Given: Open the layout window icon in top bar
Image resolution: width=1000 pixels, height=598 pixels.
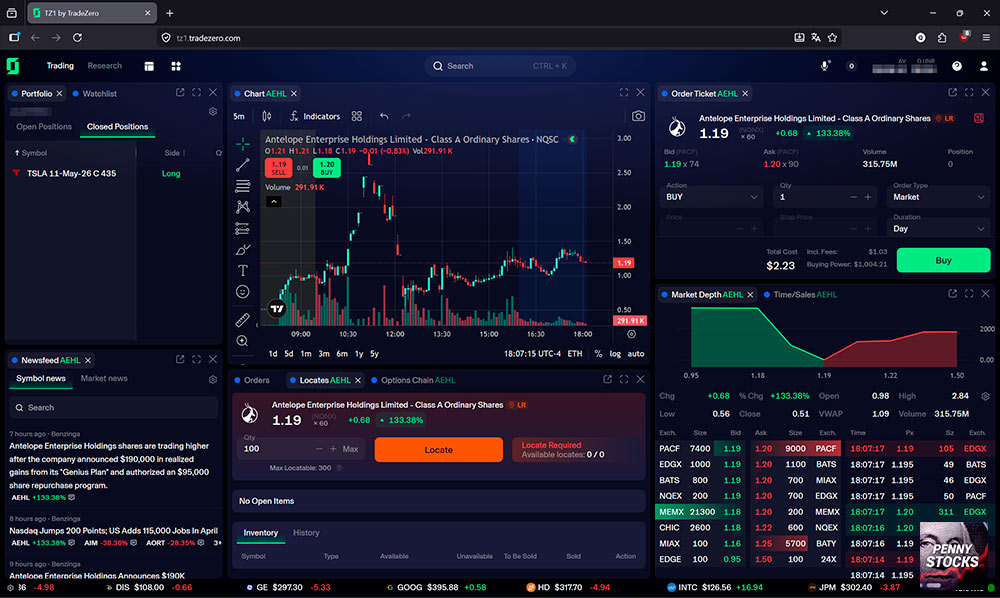Looking at the screenshot, I should pos(149,66).
